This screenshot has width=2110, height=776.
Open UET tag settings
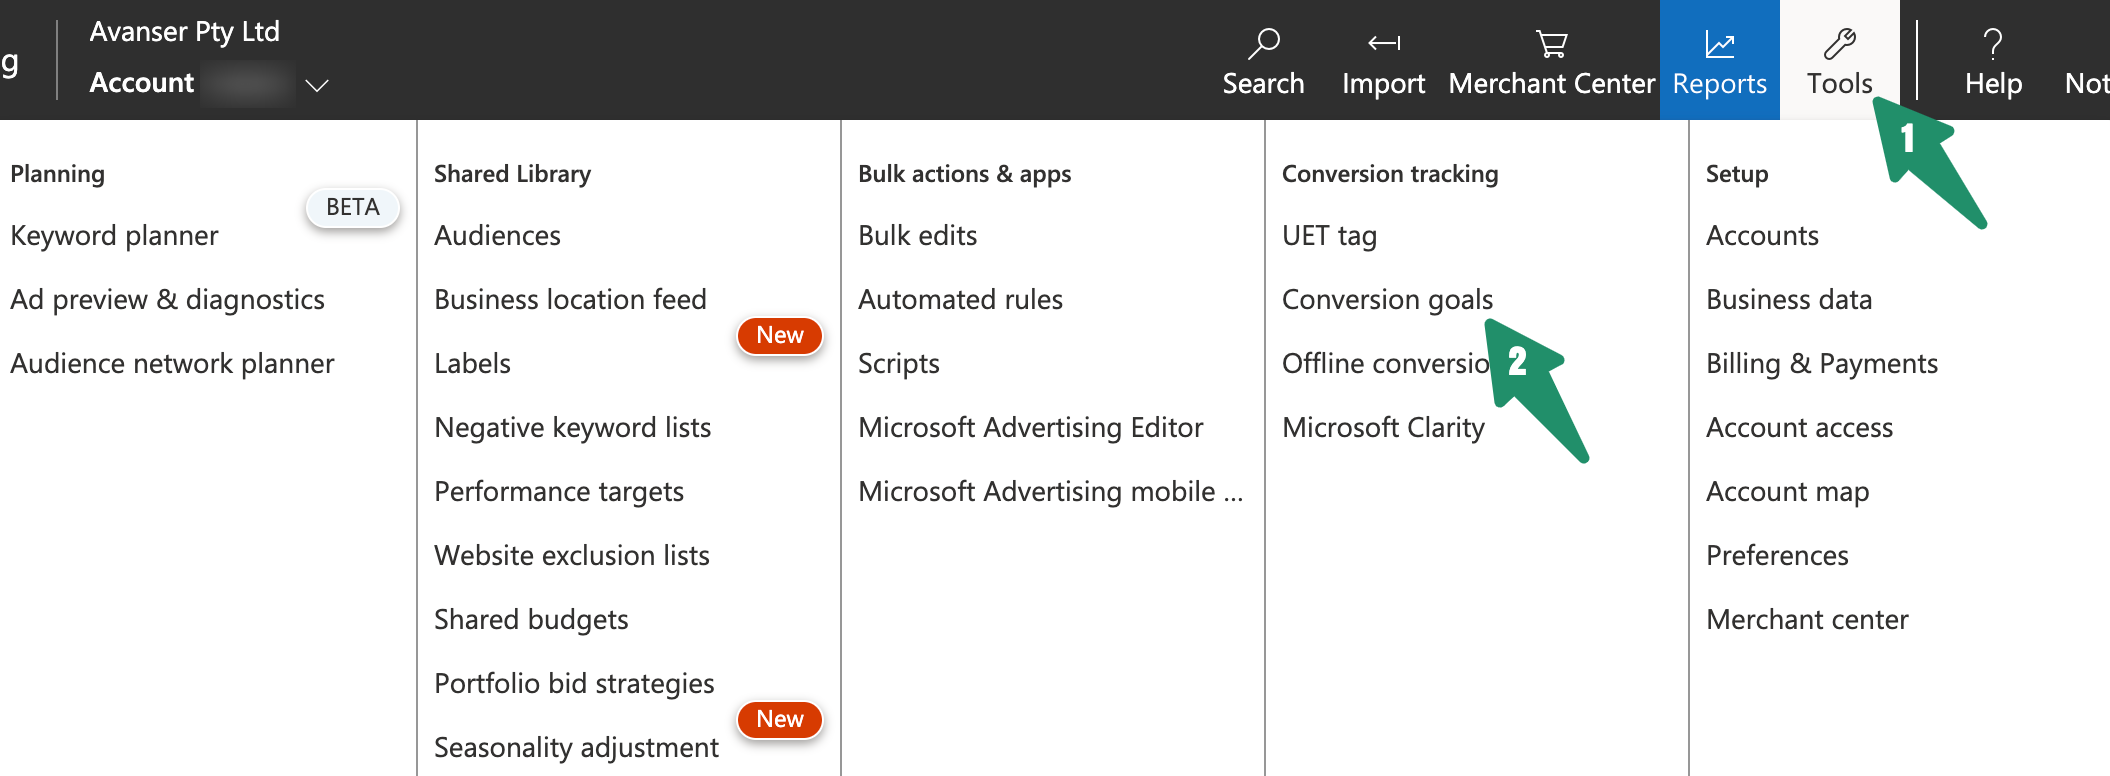(x=1329, y=236)
